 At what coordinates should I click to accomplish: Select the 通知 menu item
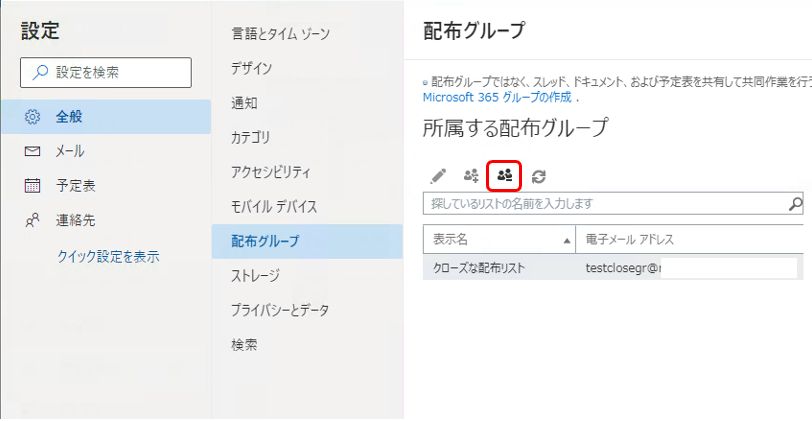(244, 103)
